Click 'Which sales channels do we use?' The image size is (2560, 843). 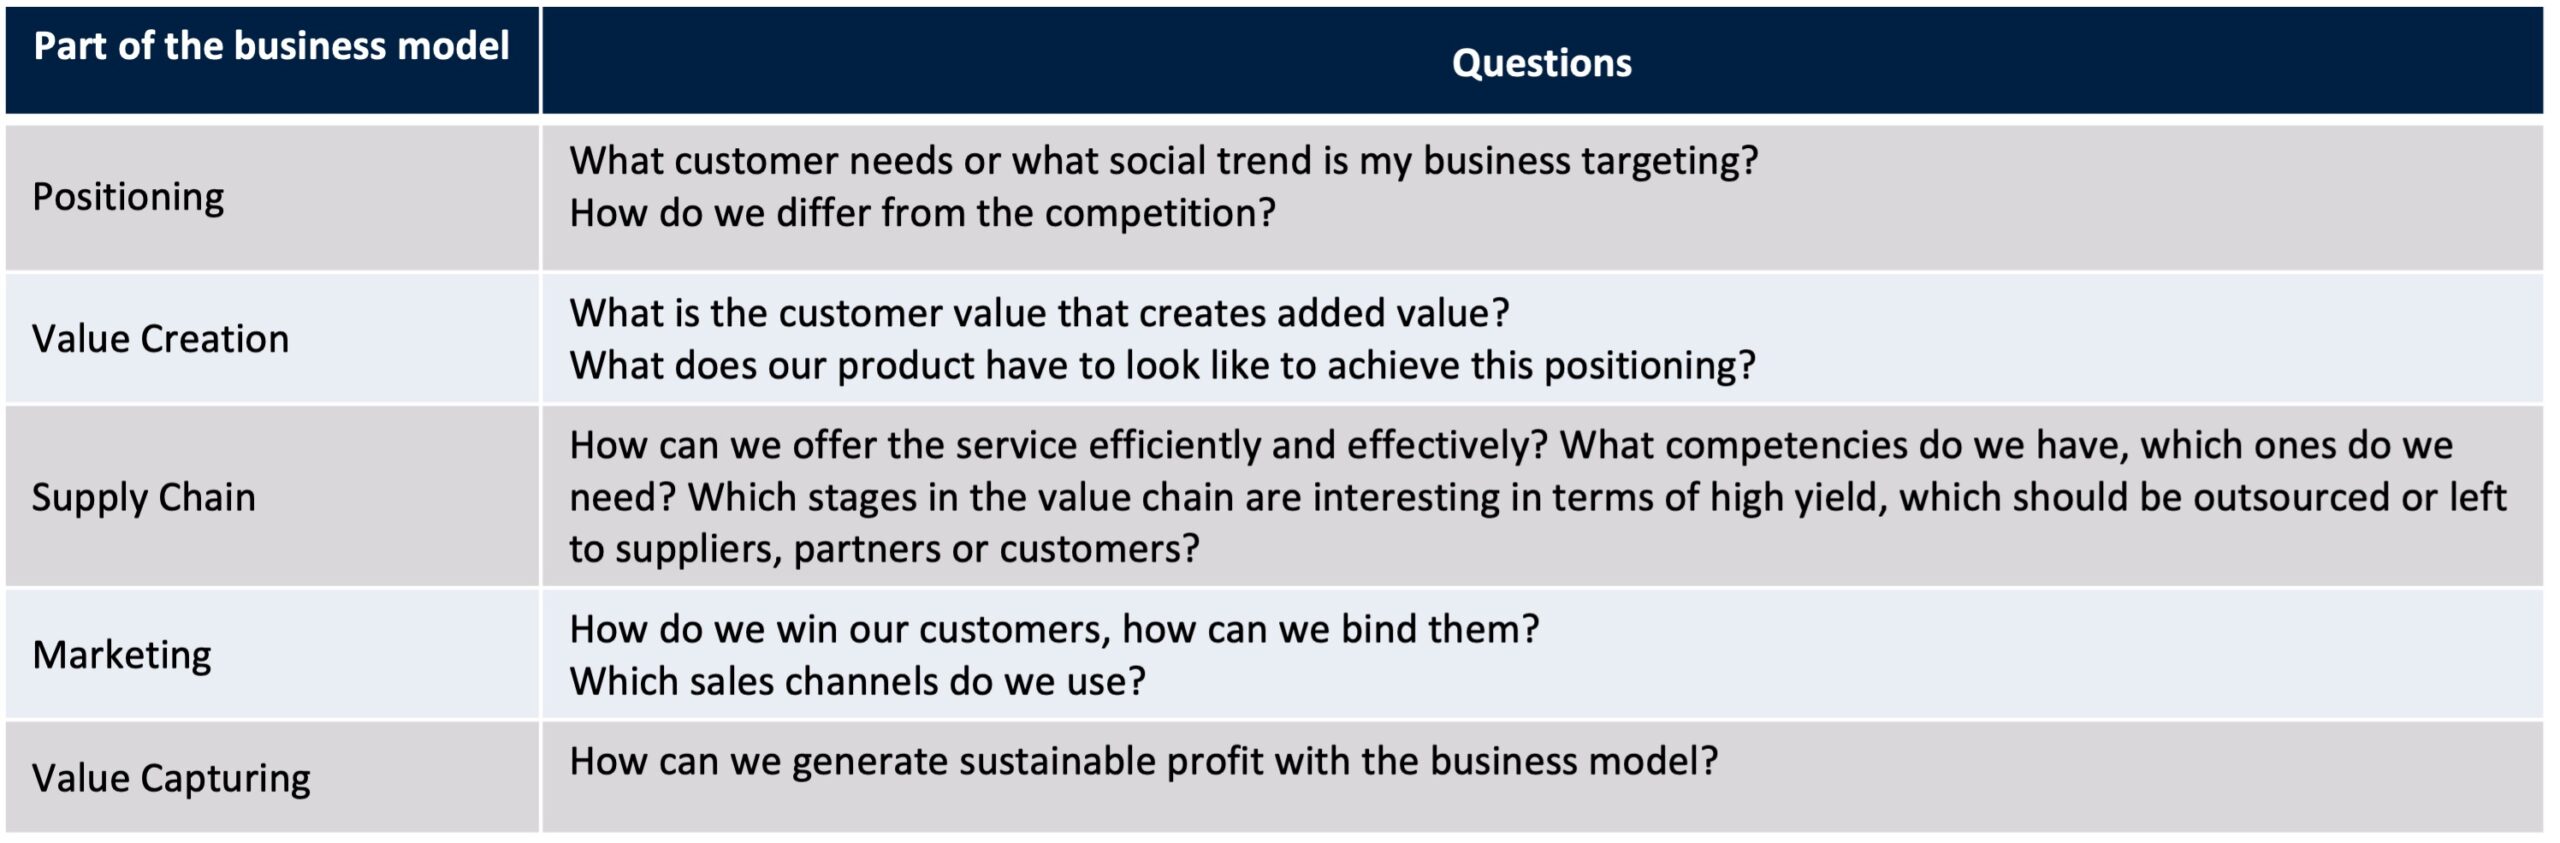[x=857, y=681]
